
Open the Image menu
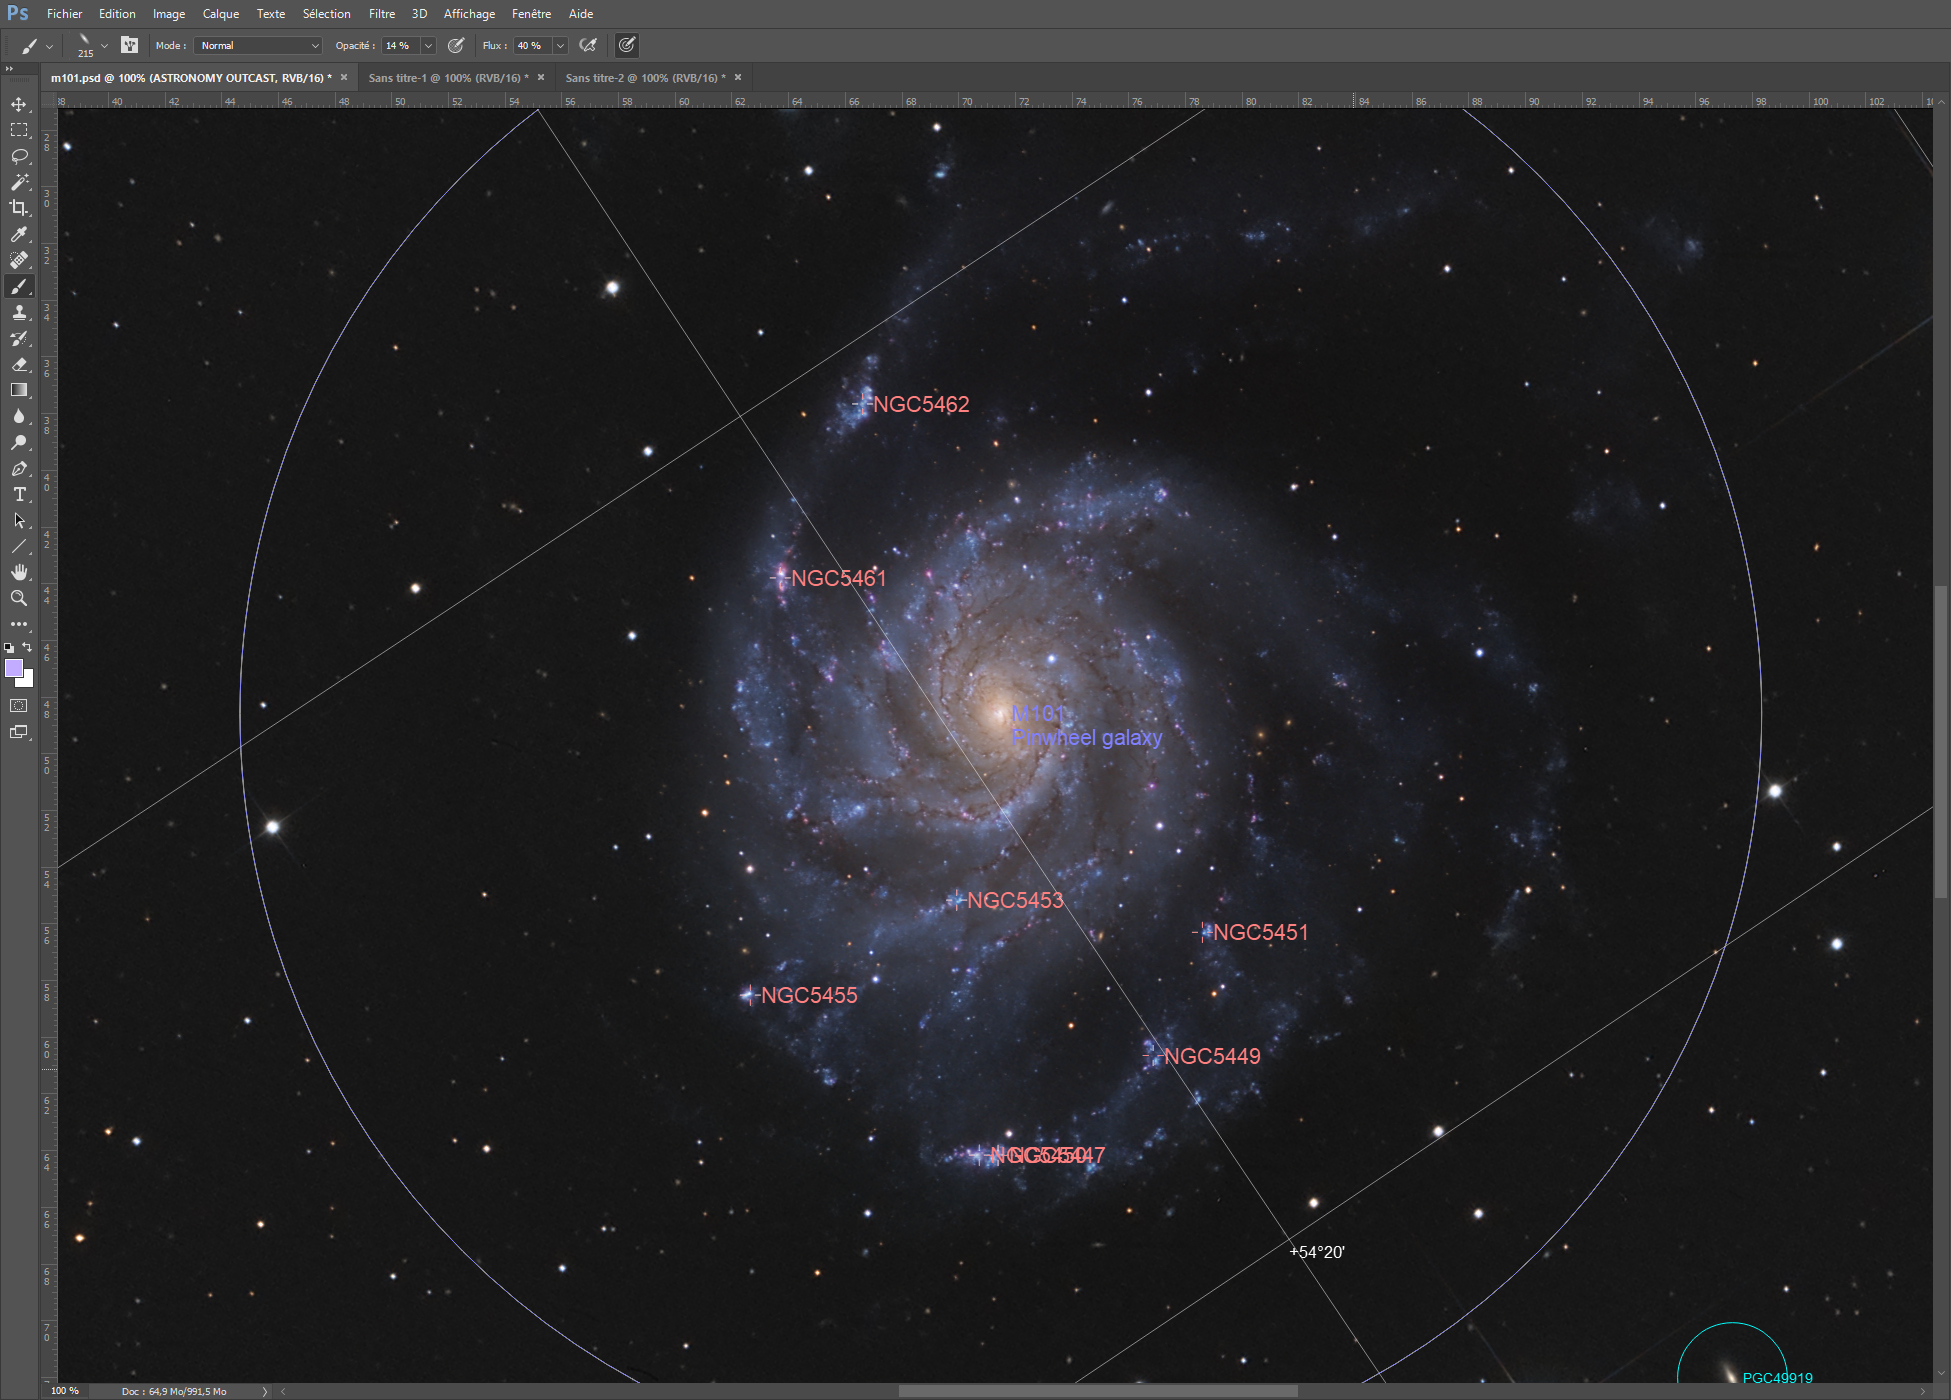169,14
